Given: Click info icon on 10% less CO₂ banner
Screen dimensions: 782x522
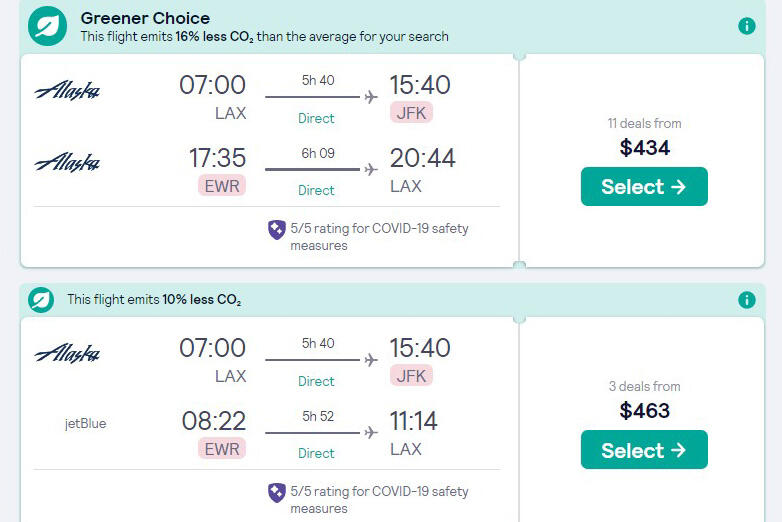Looking at the screenshot, I should [746, 300].
